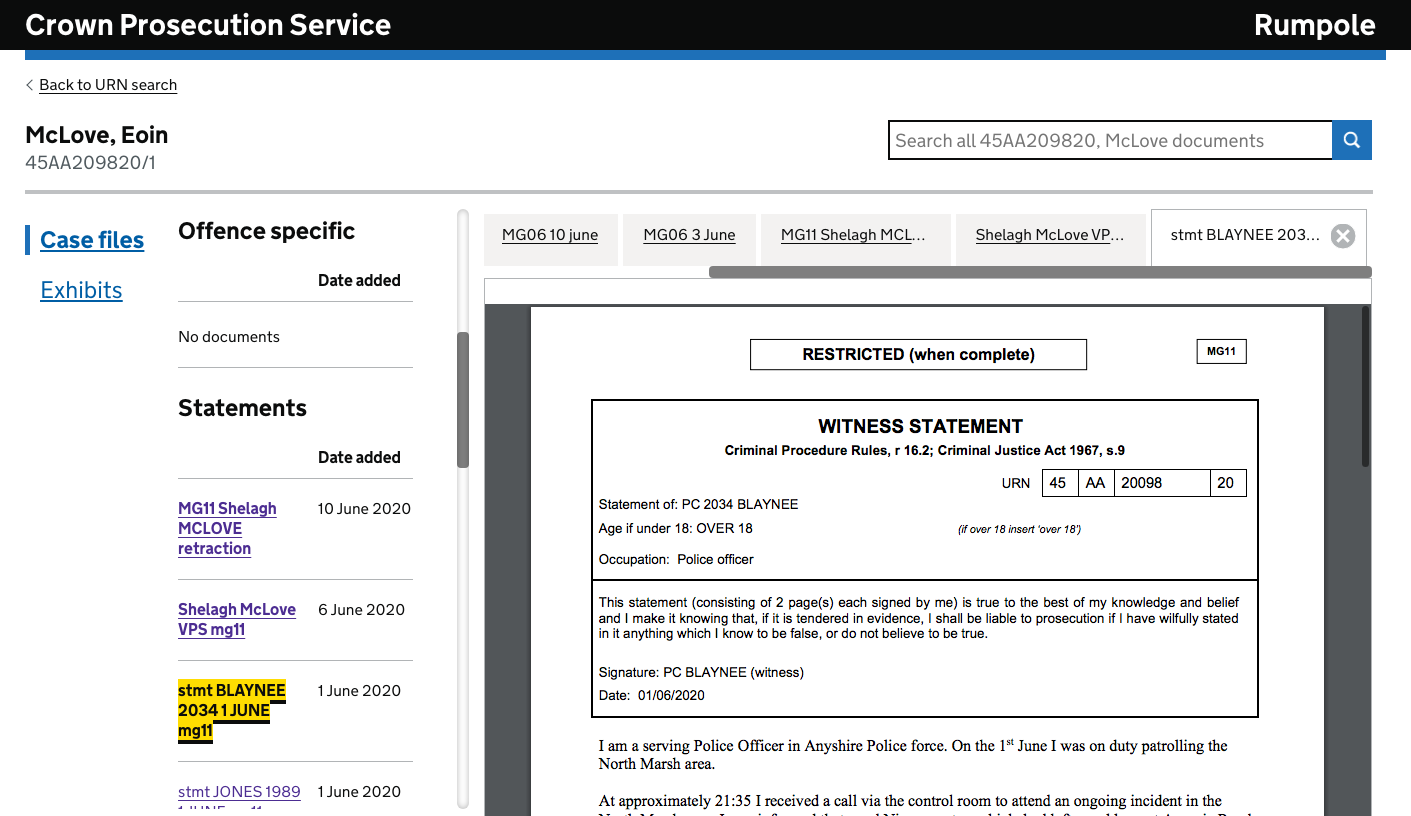Viewport: 1411px width, 816px height.
Task: Open stmt JONES 1989 statement link
Action: tap(239, 791)
